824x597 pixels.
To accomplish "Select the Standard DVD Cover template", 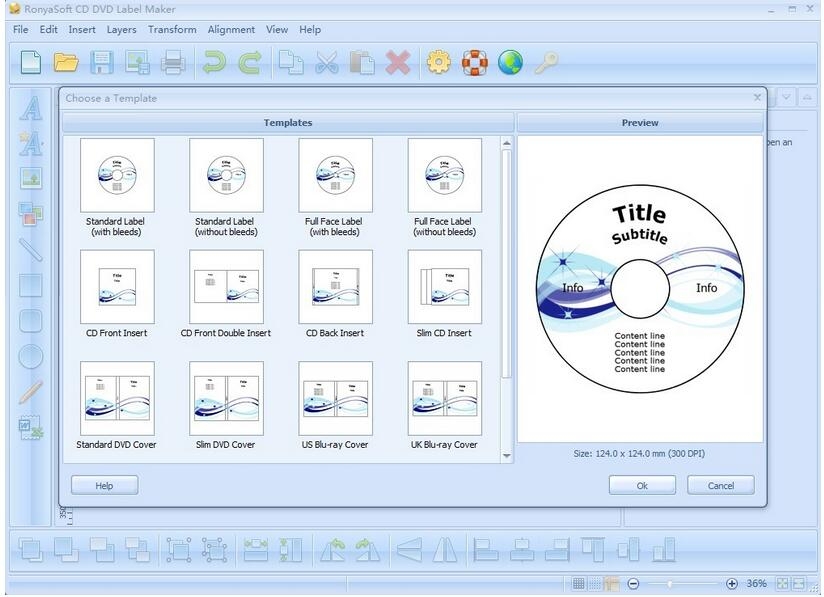I will pyautogui.click(x=117, y=400).
